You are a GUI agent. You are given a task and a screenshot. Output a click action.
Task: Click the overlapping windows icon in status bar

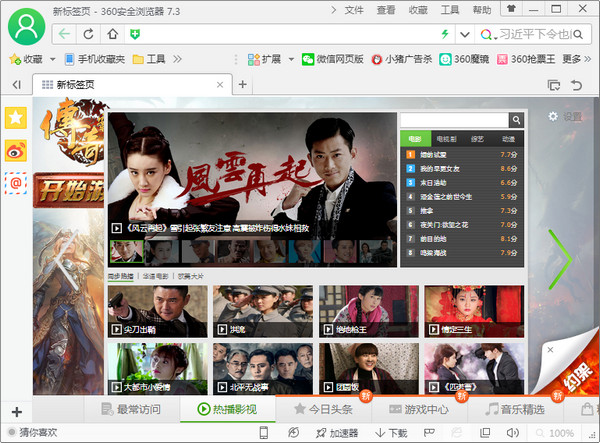[485, 433]
